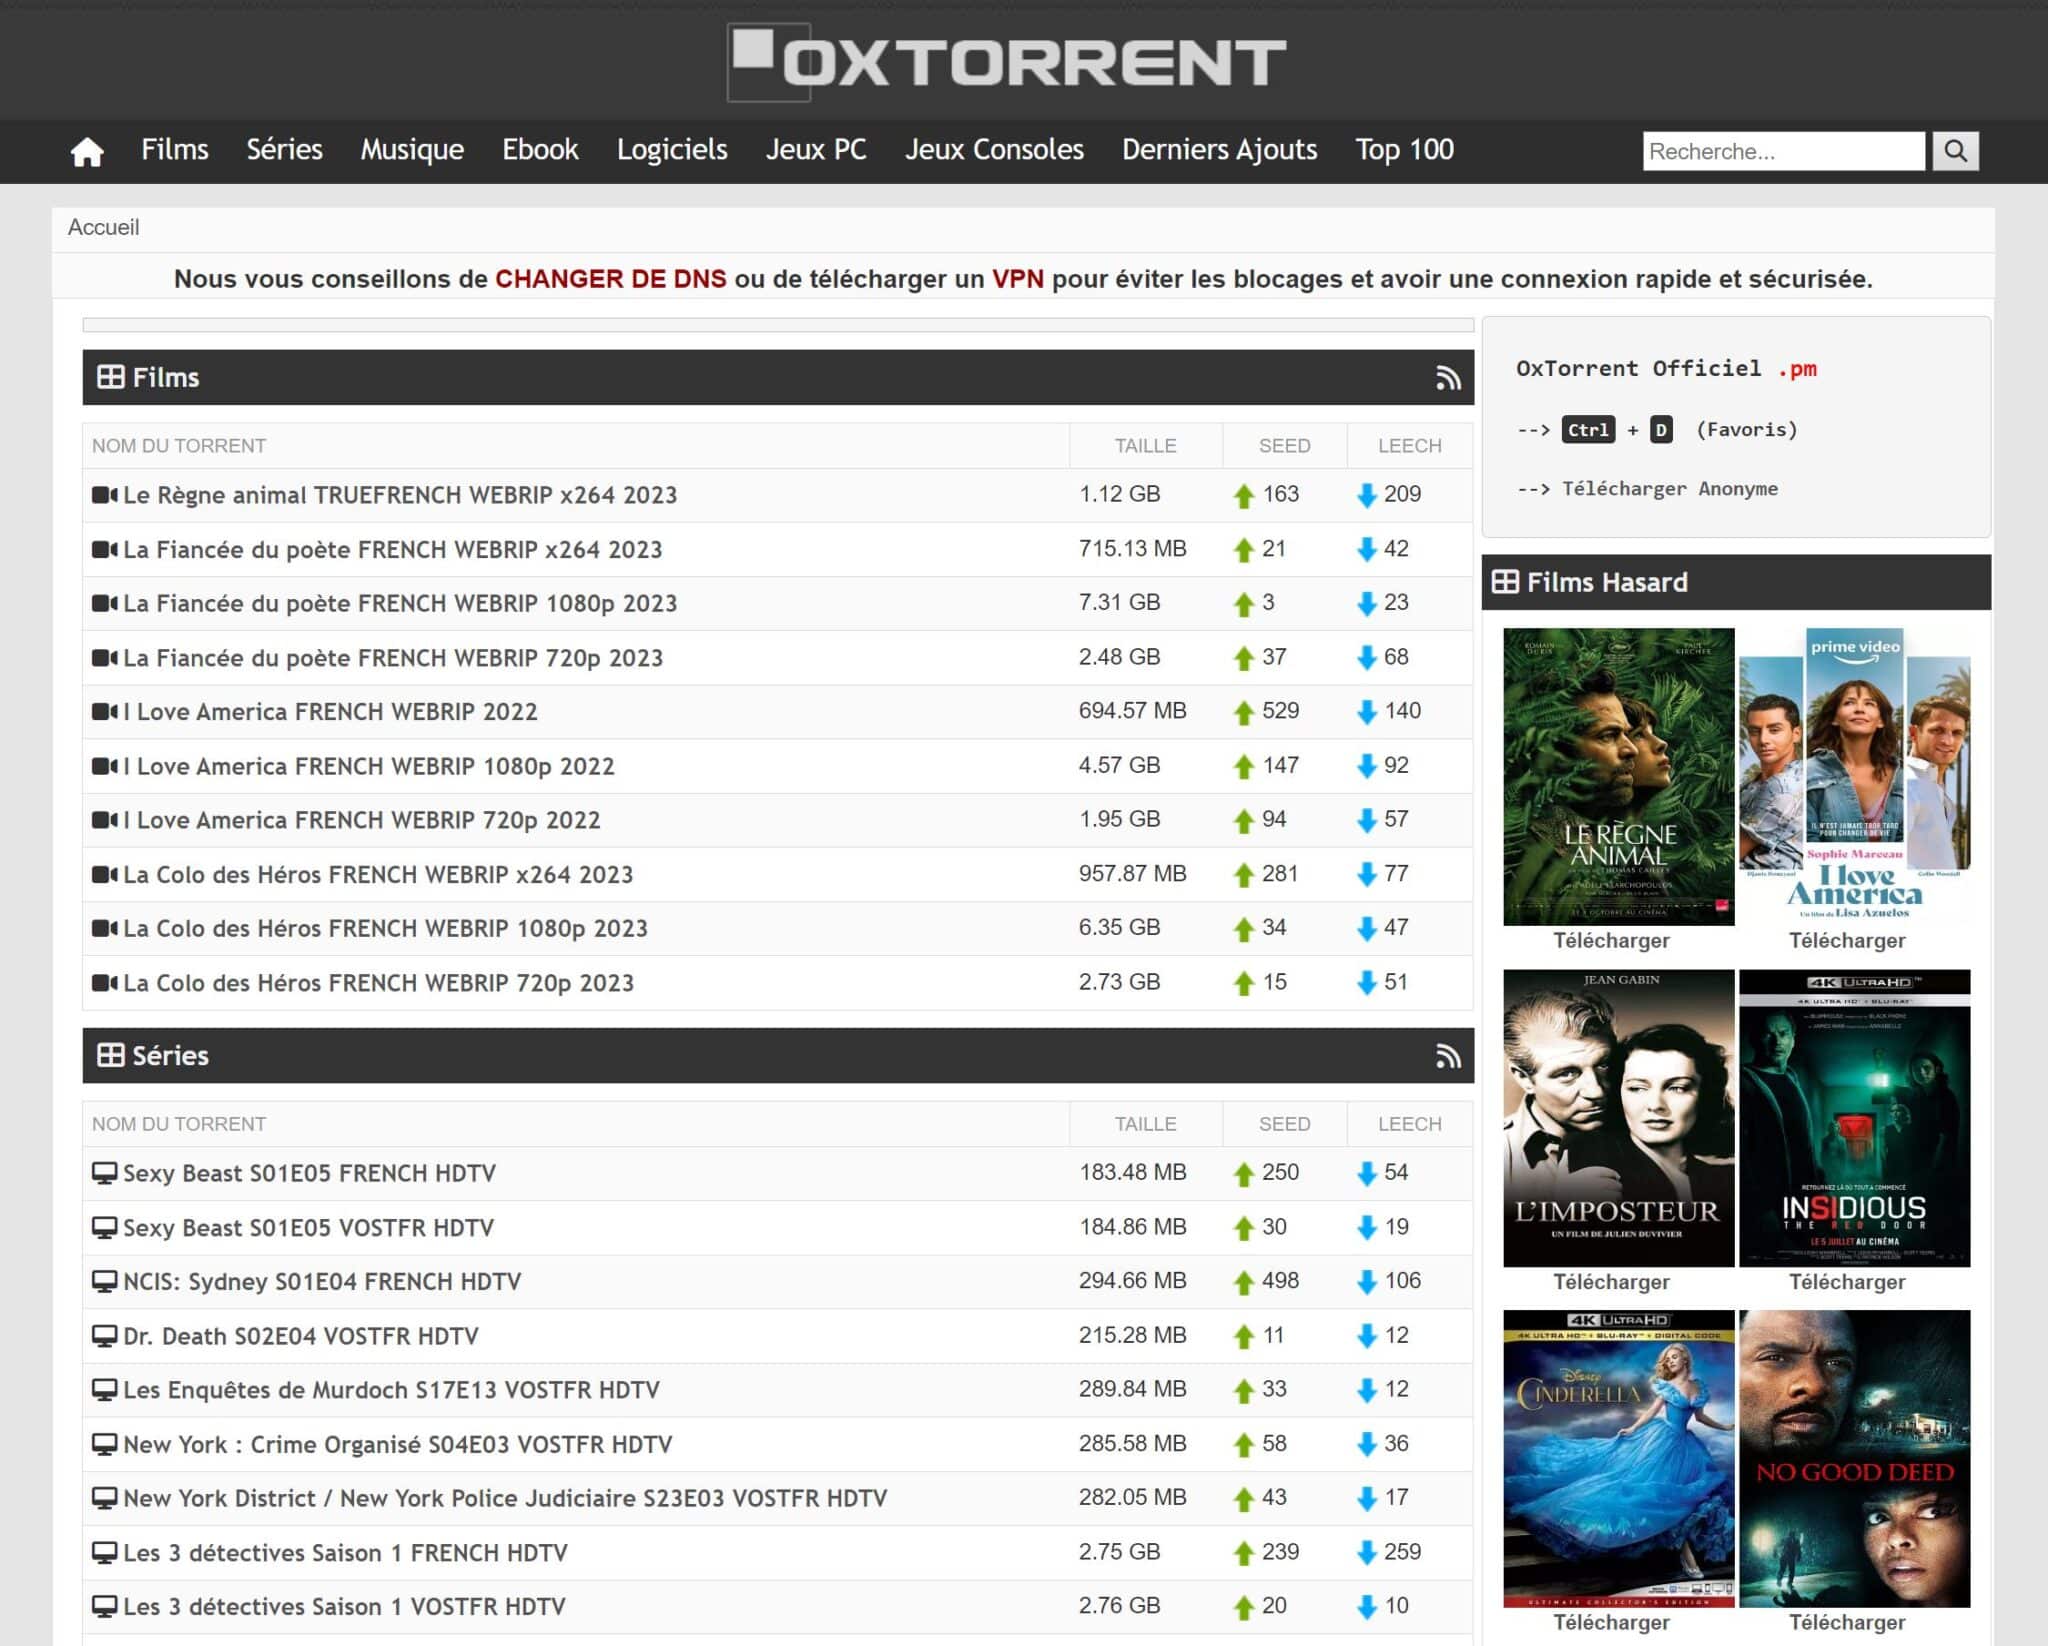2048x1646 pixels.
Task: Click camera icon of La Colo des Héros 720p row
Action: click(105, 983)
